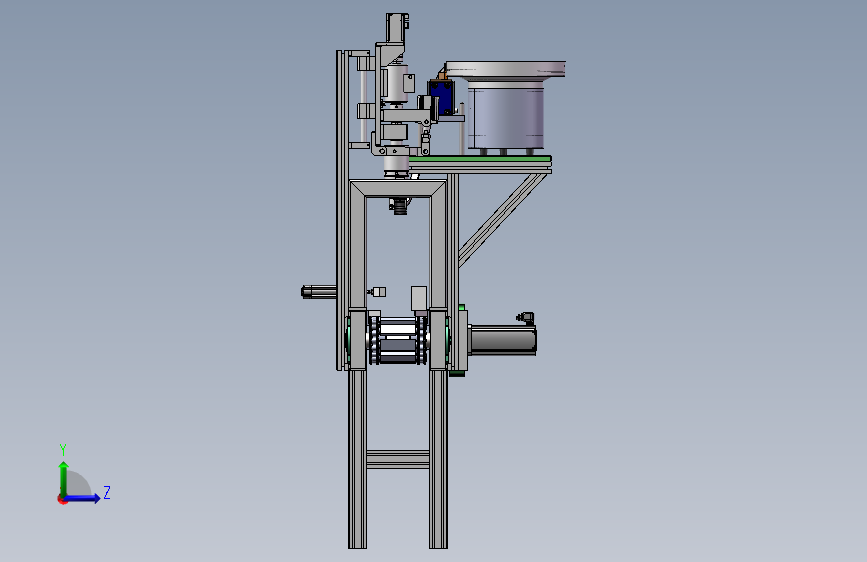Select the left leg of the frame
The image size is (867, 562).
click(357, 459)
